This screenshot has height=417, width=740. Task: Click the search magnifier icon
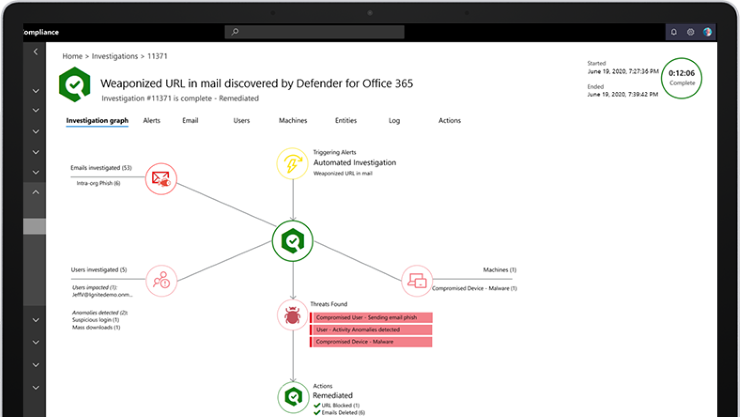pos(235,32)
